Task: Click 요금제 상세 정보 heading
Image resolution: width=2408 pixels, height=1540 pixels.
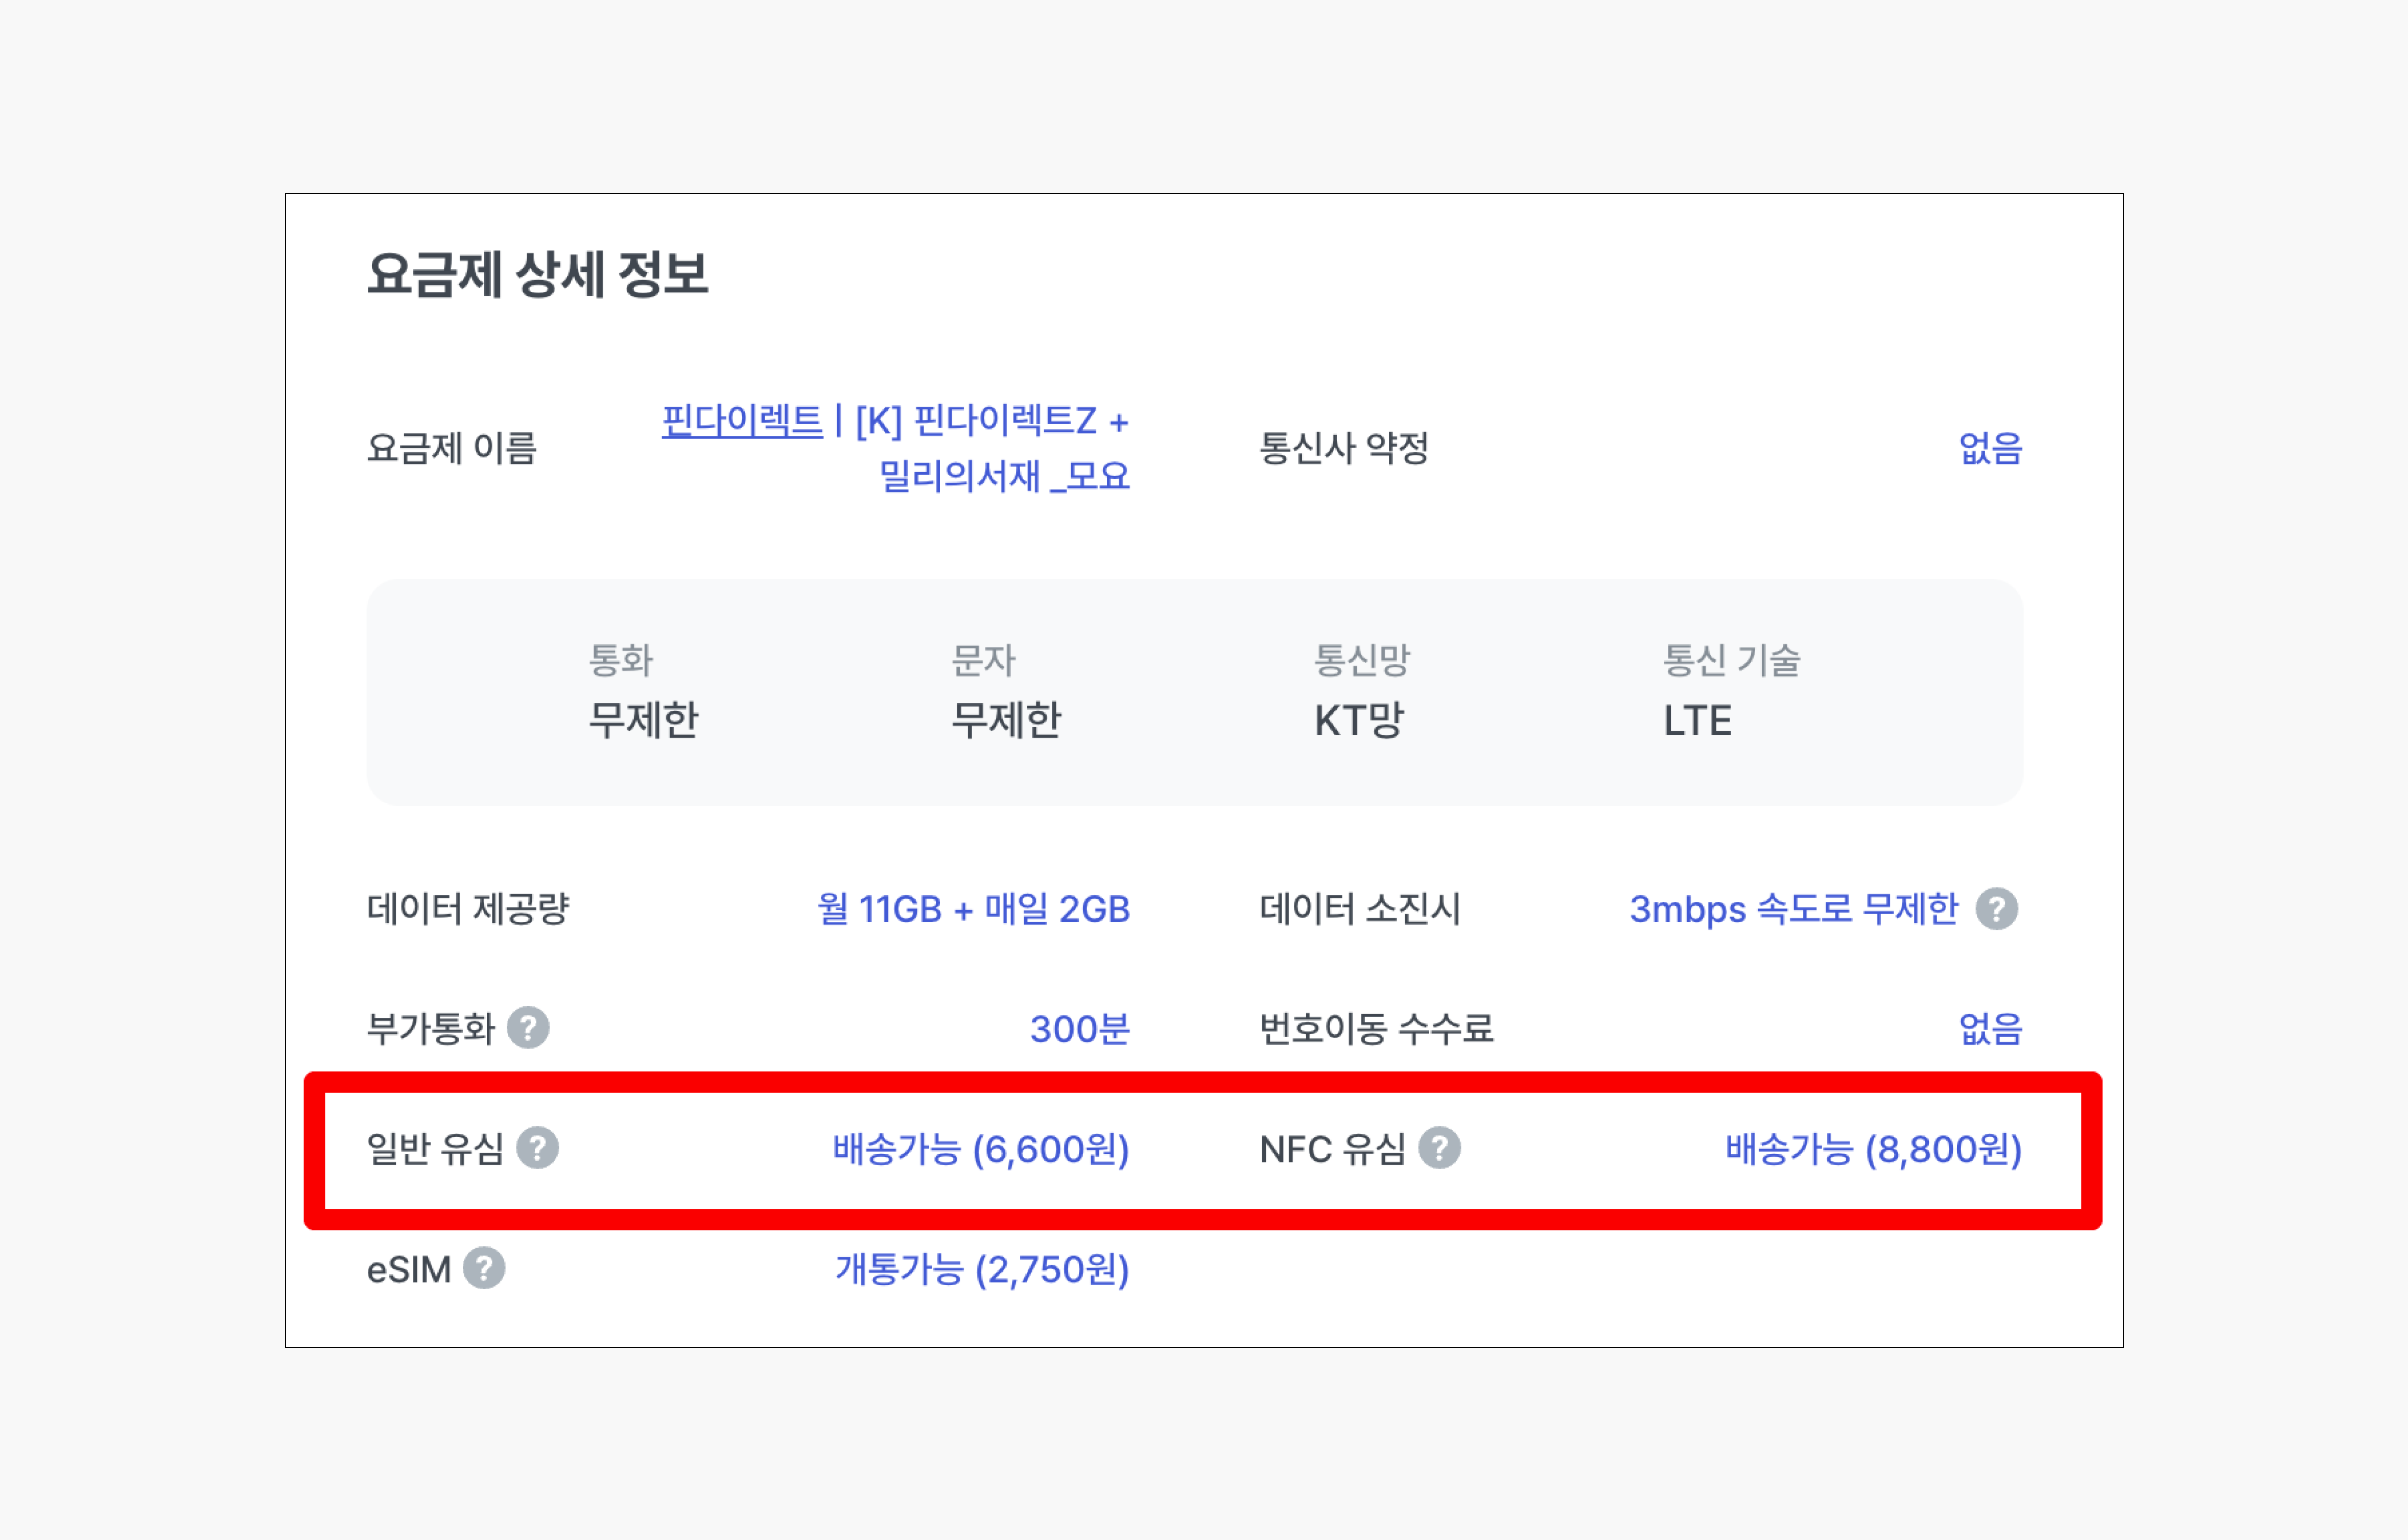Action: (x=538, y=274)
